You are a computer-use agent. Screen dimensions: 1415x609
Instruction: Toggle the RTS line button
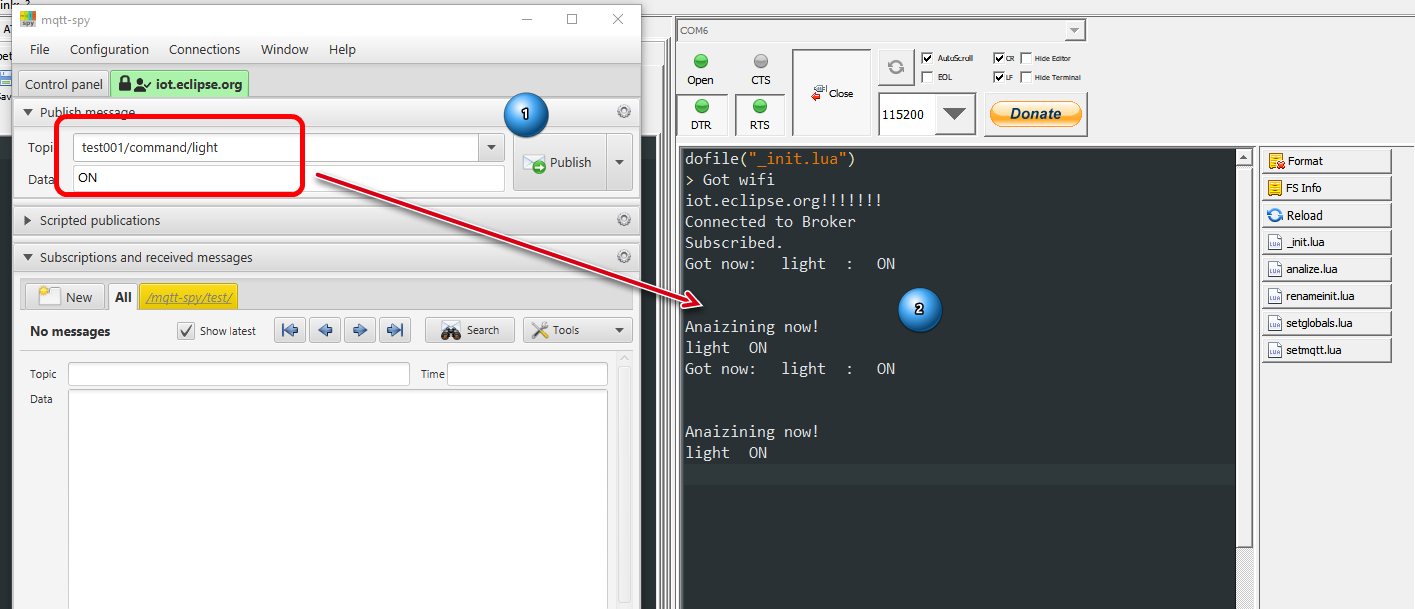760,114
